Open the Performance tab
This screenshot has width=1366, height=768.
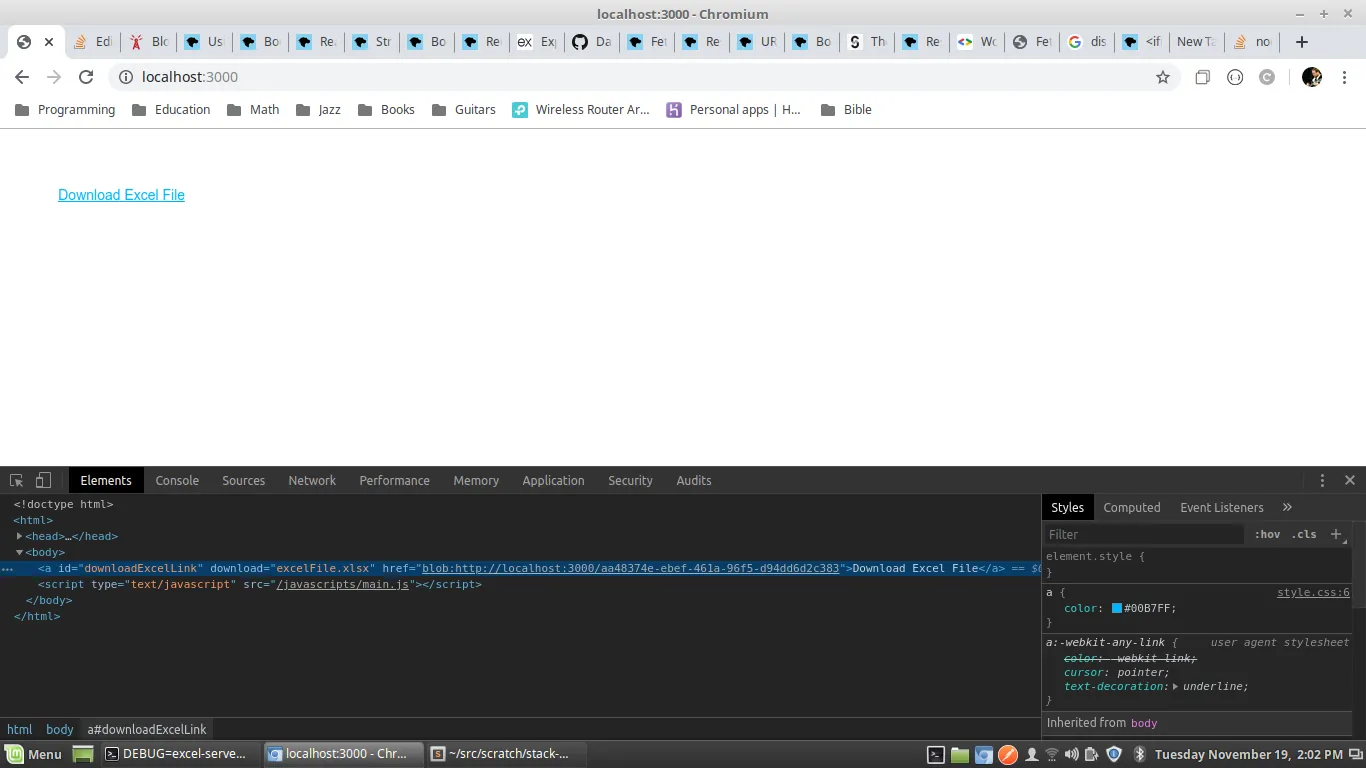(394, 480)
